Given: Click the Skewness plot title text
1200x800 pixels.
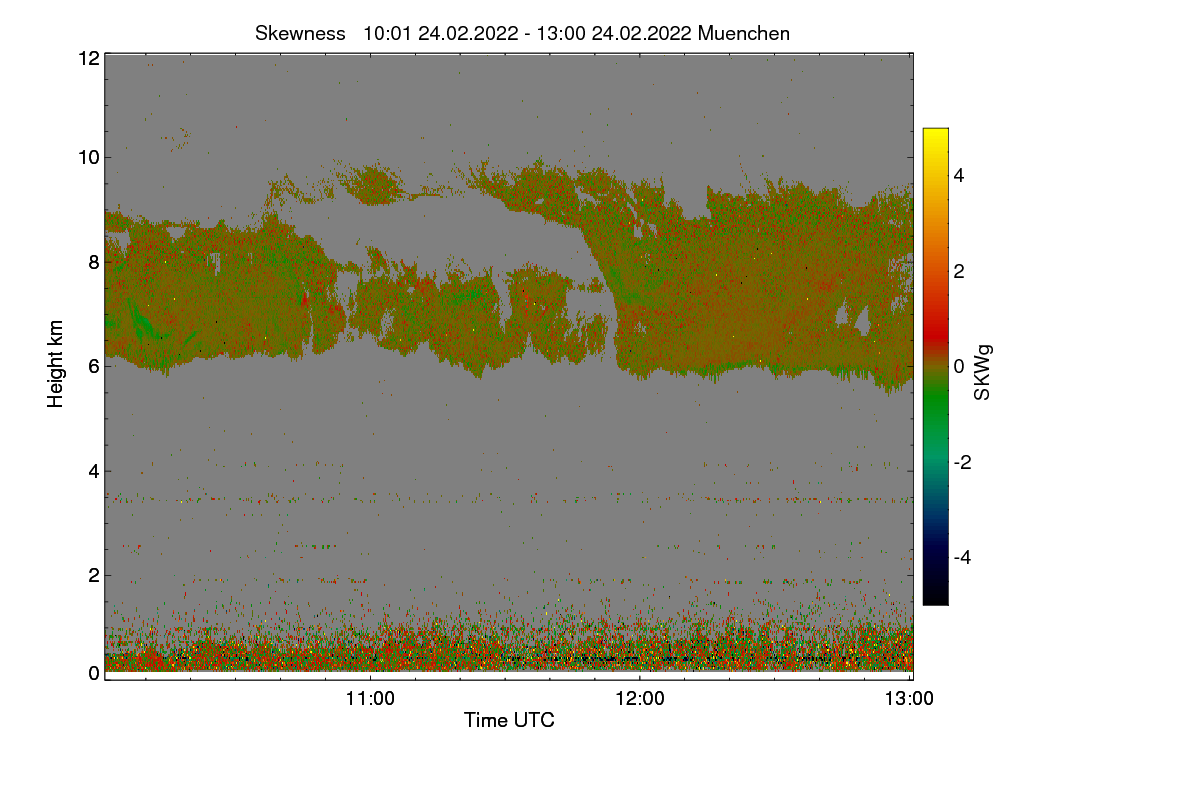Looking at the screenshot, I should point(522,33).
